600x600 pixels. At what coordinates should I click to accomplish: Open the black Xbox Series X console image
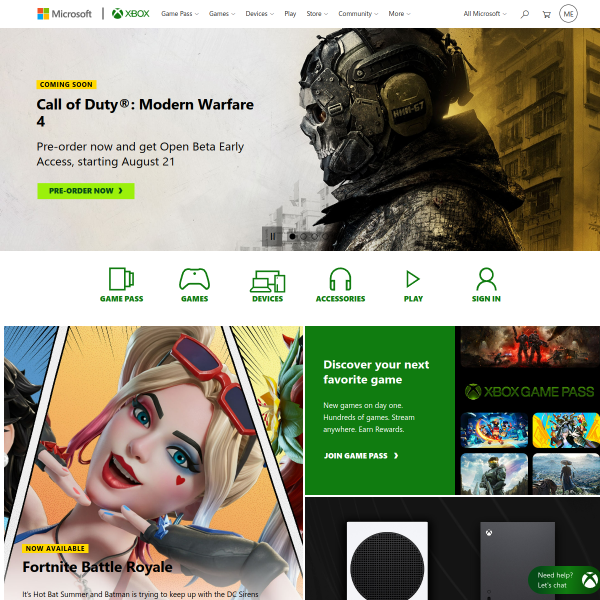coord(517,561)
